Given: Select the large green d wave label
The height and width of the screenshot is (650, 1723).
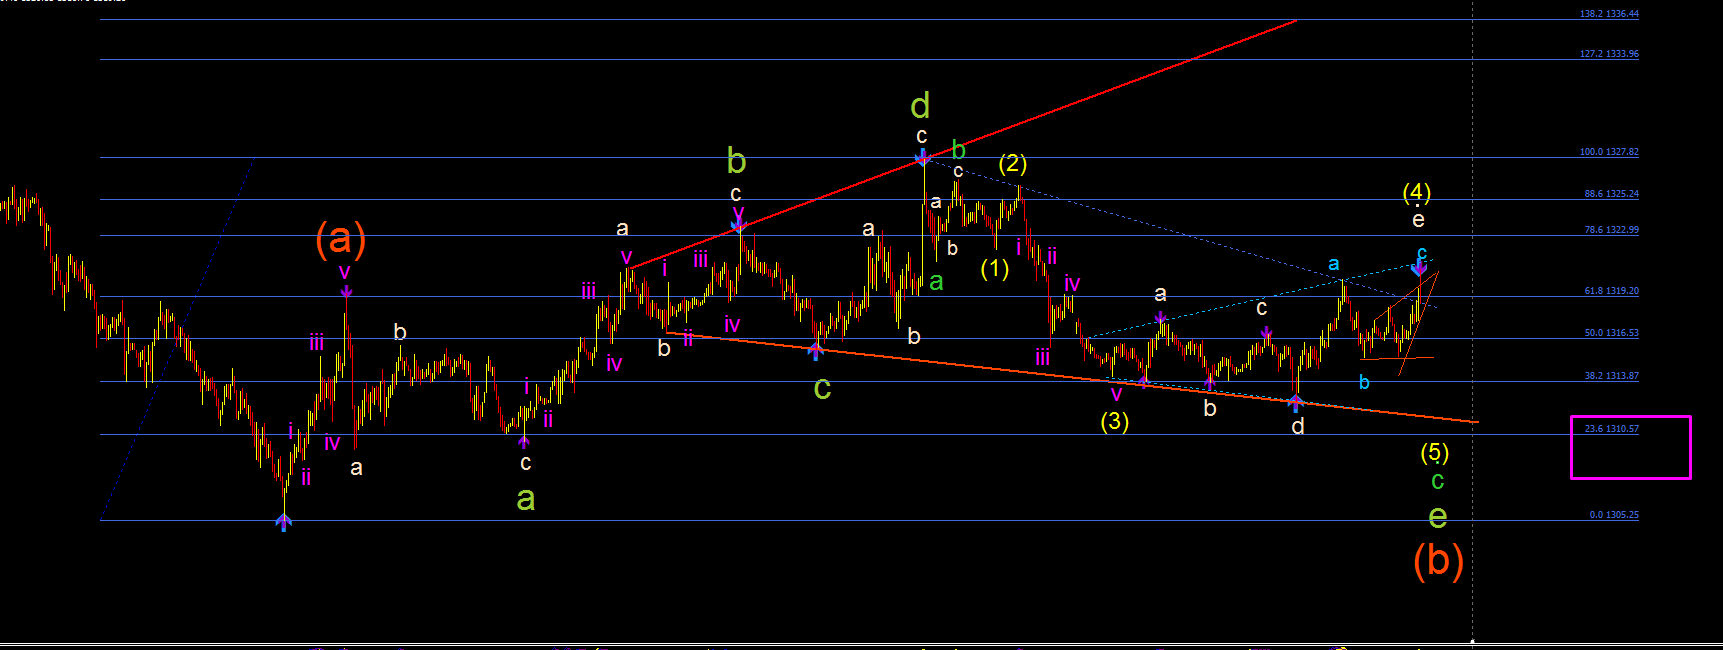Looking at the screenshot, I should (x=920, y=105).
